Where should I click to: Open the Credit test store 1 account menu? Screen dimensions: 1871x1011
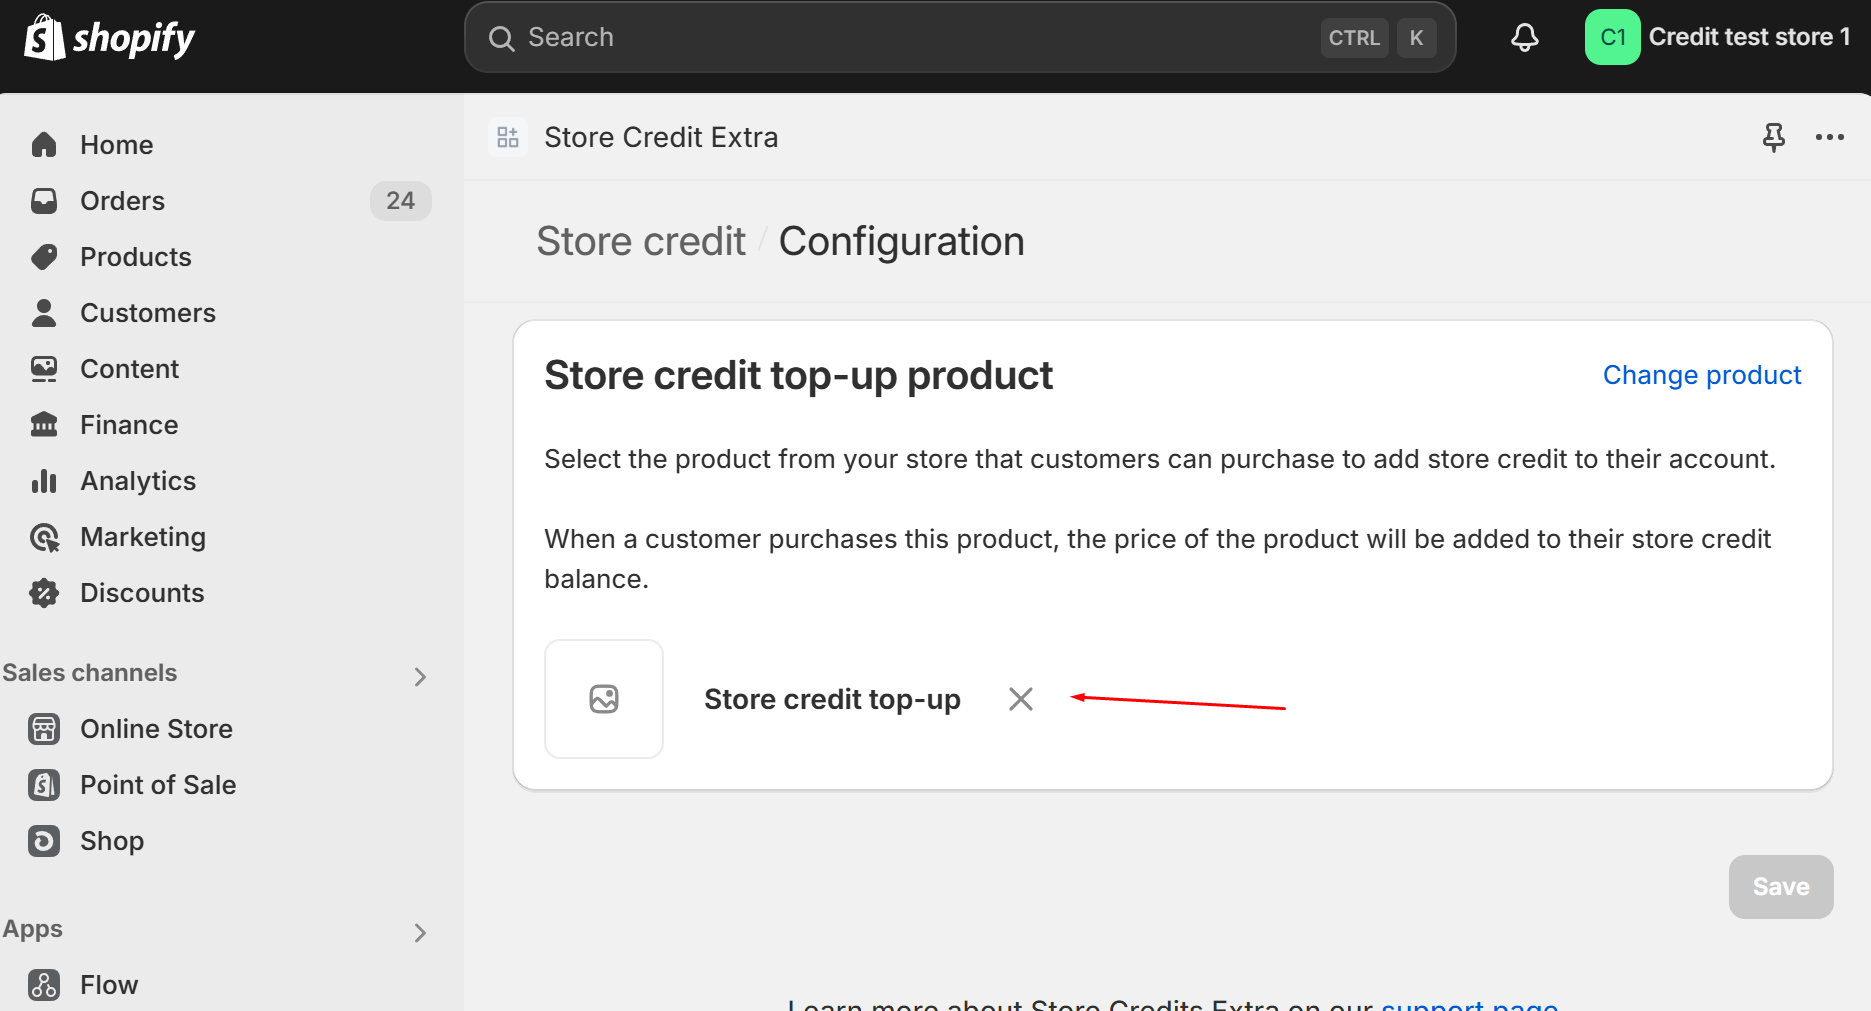point(1718,37)
